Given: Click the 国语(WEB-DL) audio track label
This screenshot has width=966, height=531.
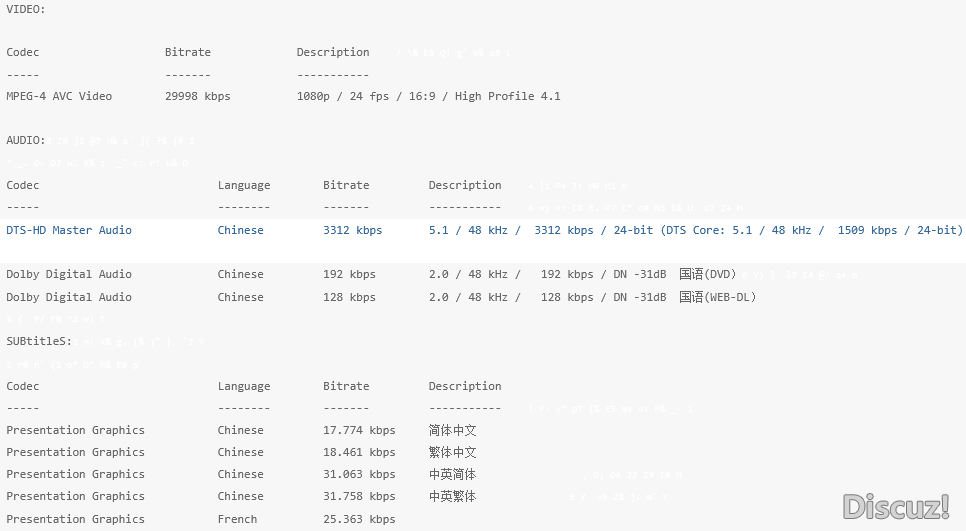Looking at the screenshot, I should pyautogui.click(x=717, y=297).
